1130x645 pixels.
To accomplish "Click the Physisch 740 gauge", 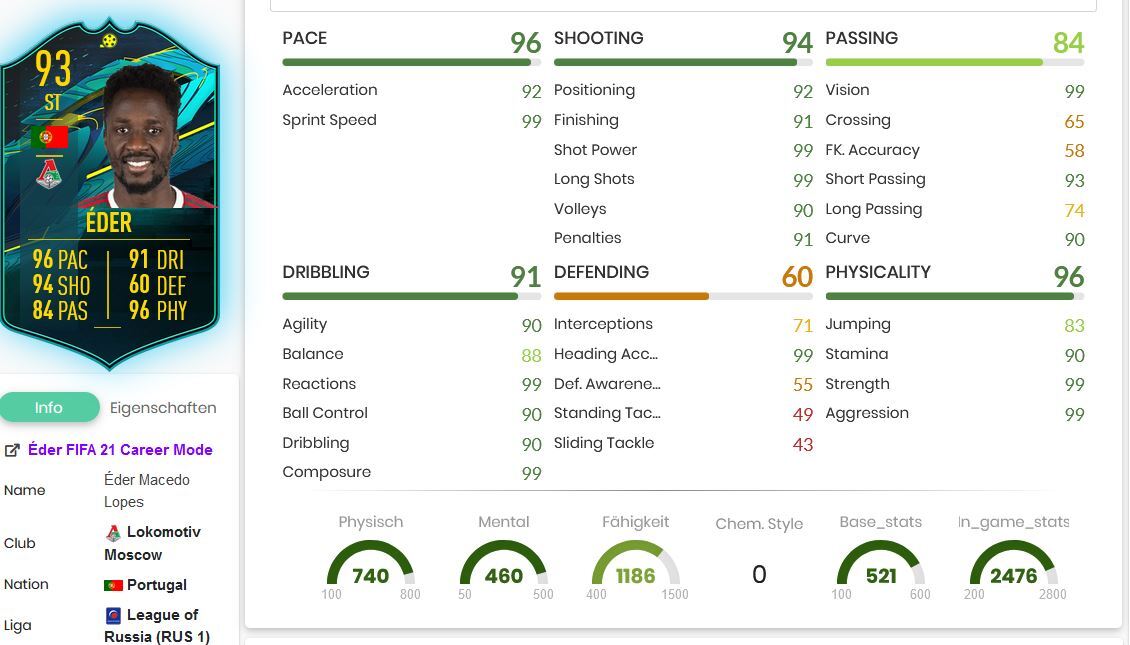I will coord(370,568).
